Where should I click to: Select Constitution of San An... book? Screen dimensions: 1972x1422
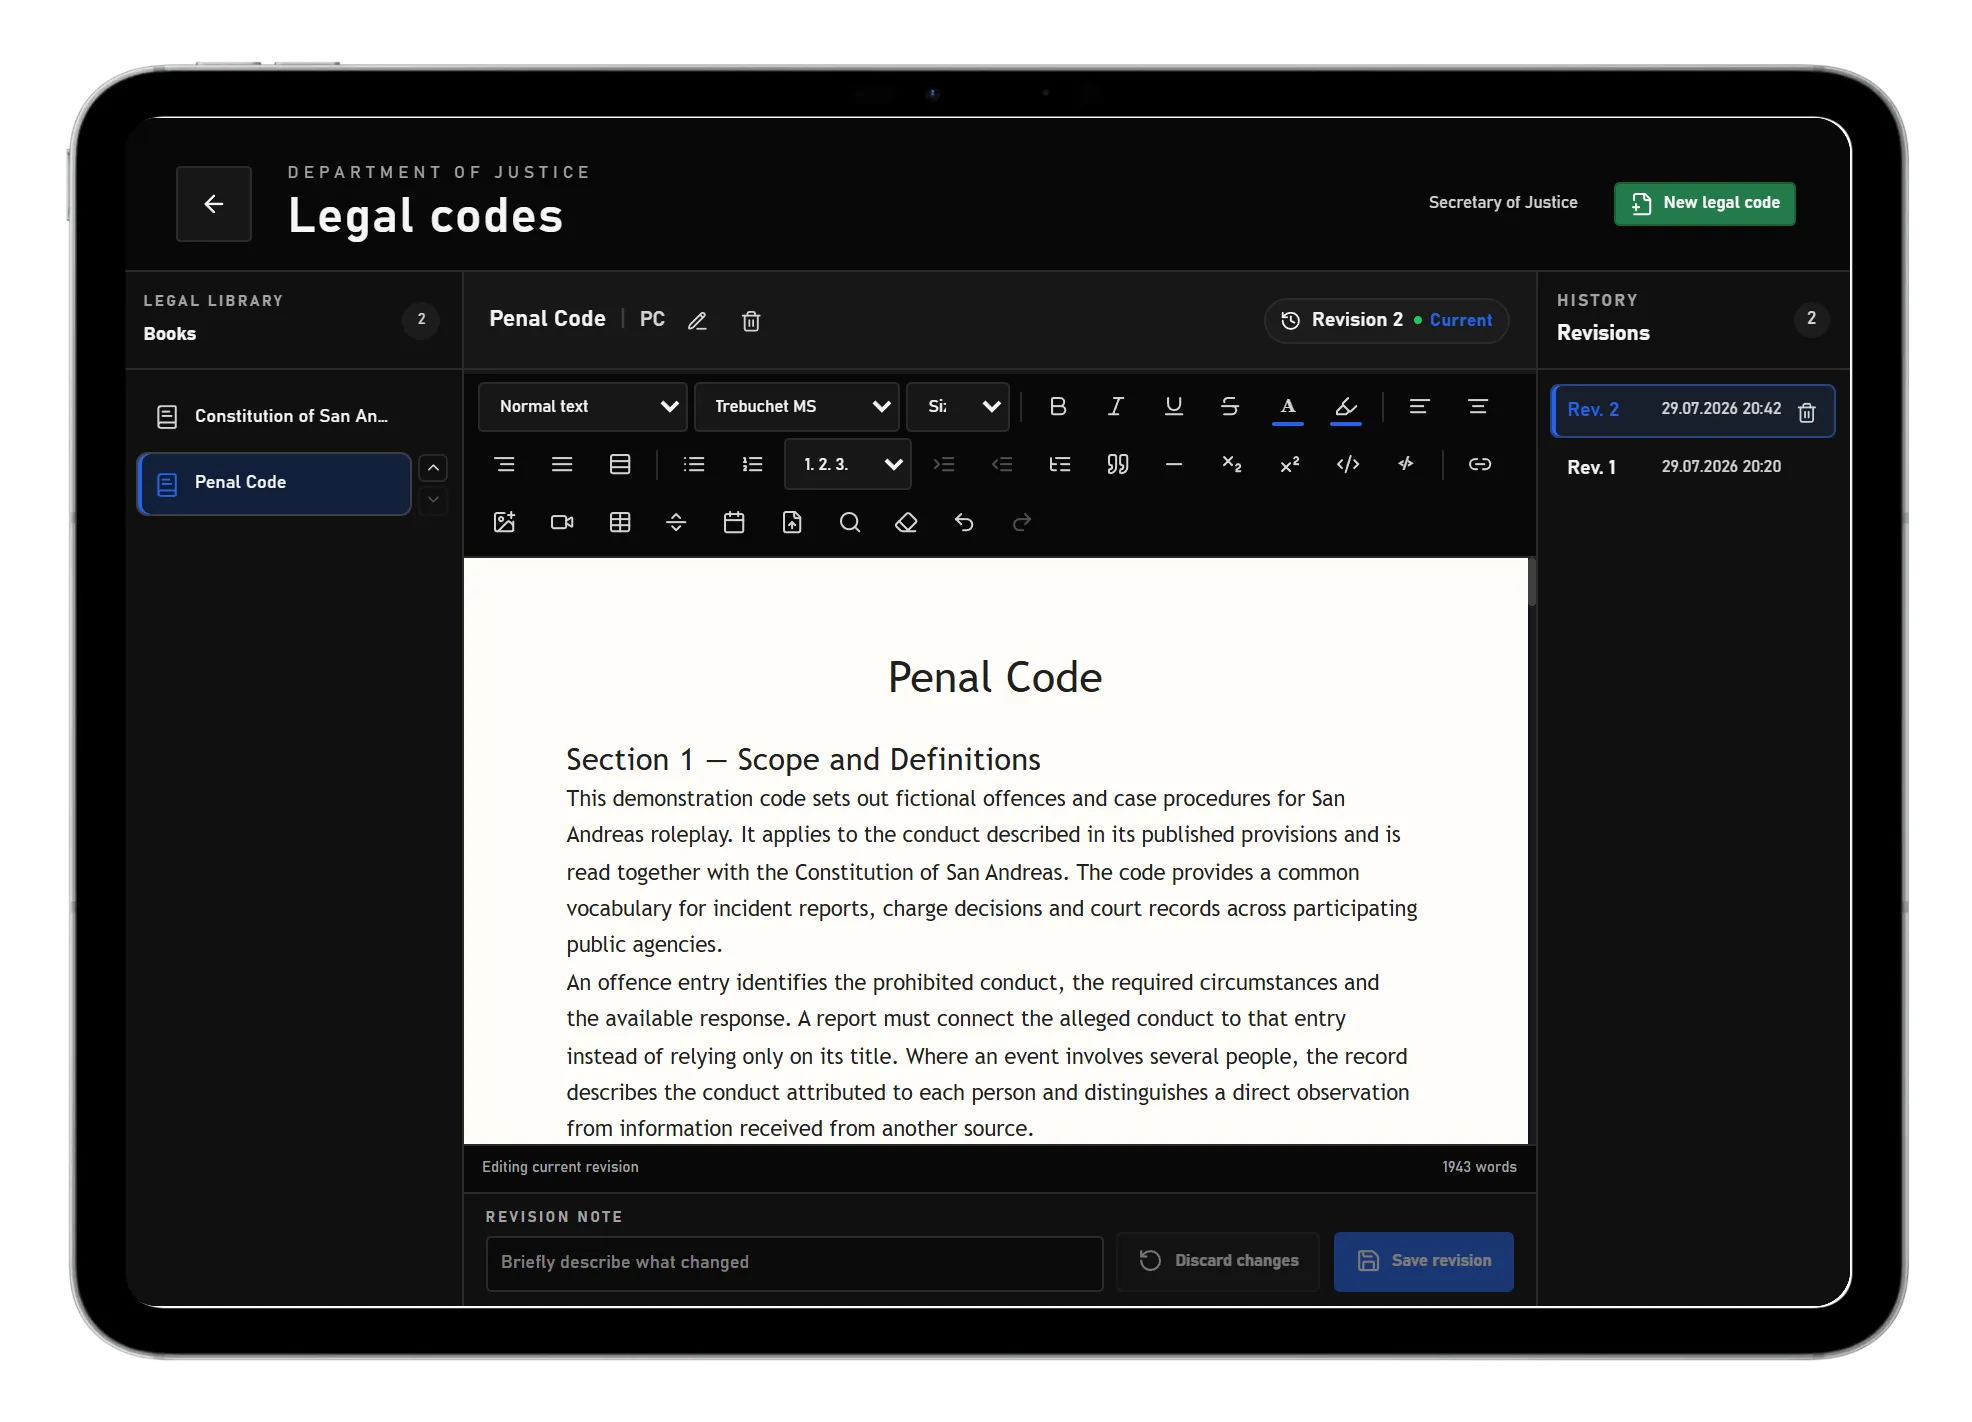click(274, 416)
